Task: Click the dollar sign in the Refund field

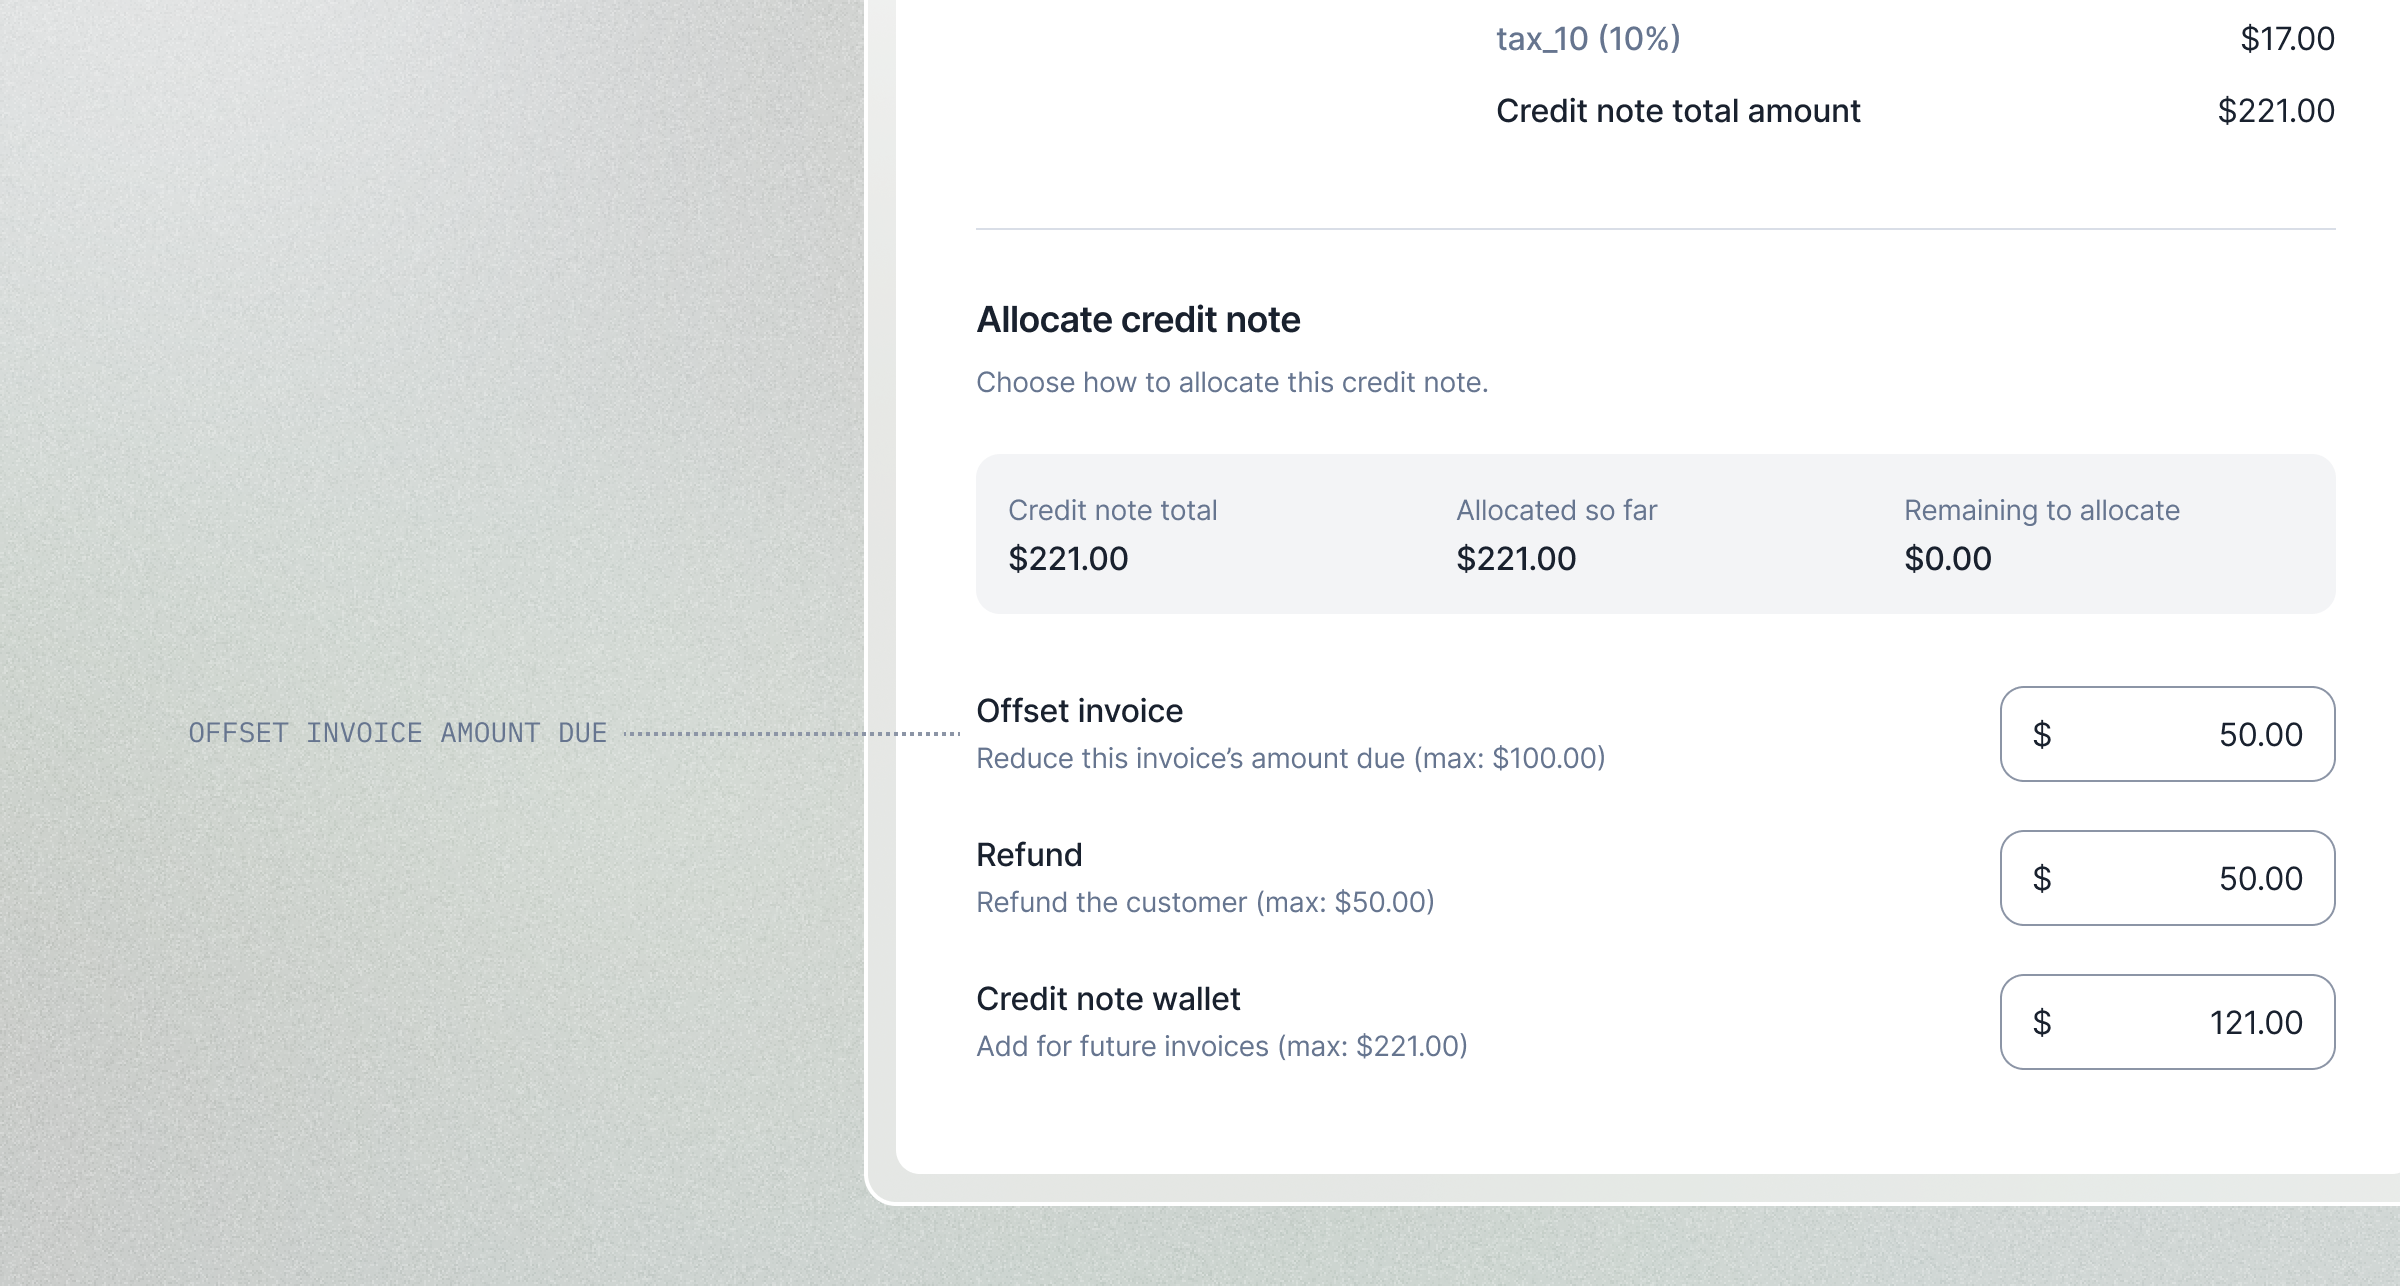Action: [x=2042, y=878]
